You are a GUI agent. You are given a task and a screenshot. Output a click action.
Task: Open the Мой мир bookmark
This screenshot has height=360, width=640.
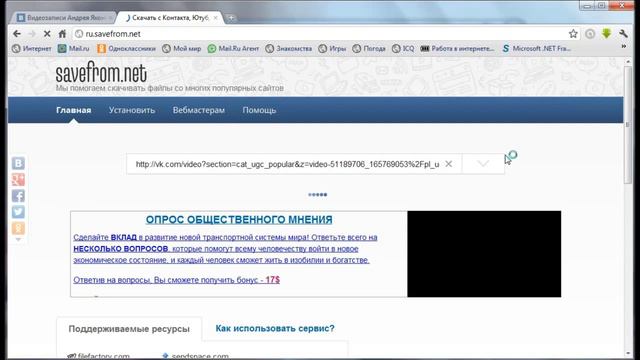pyautogui.click(x=182, y=49)
